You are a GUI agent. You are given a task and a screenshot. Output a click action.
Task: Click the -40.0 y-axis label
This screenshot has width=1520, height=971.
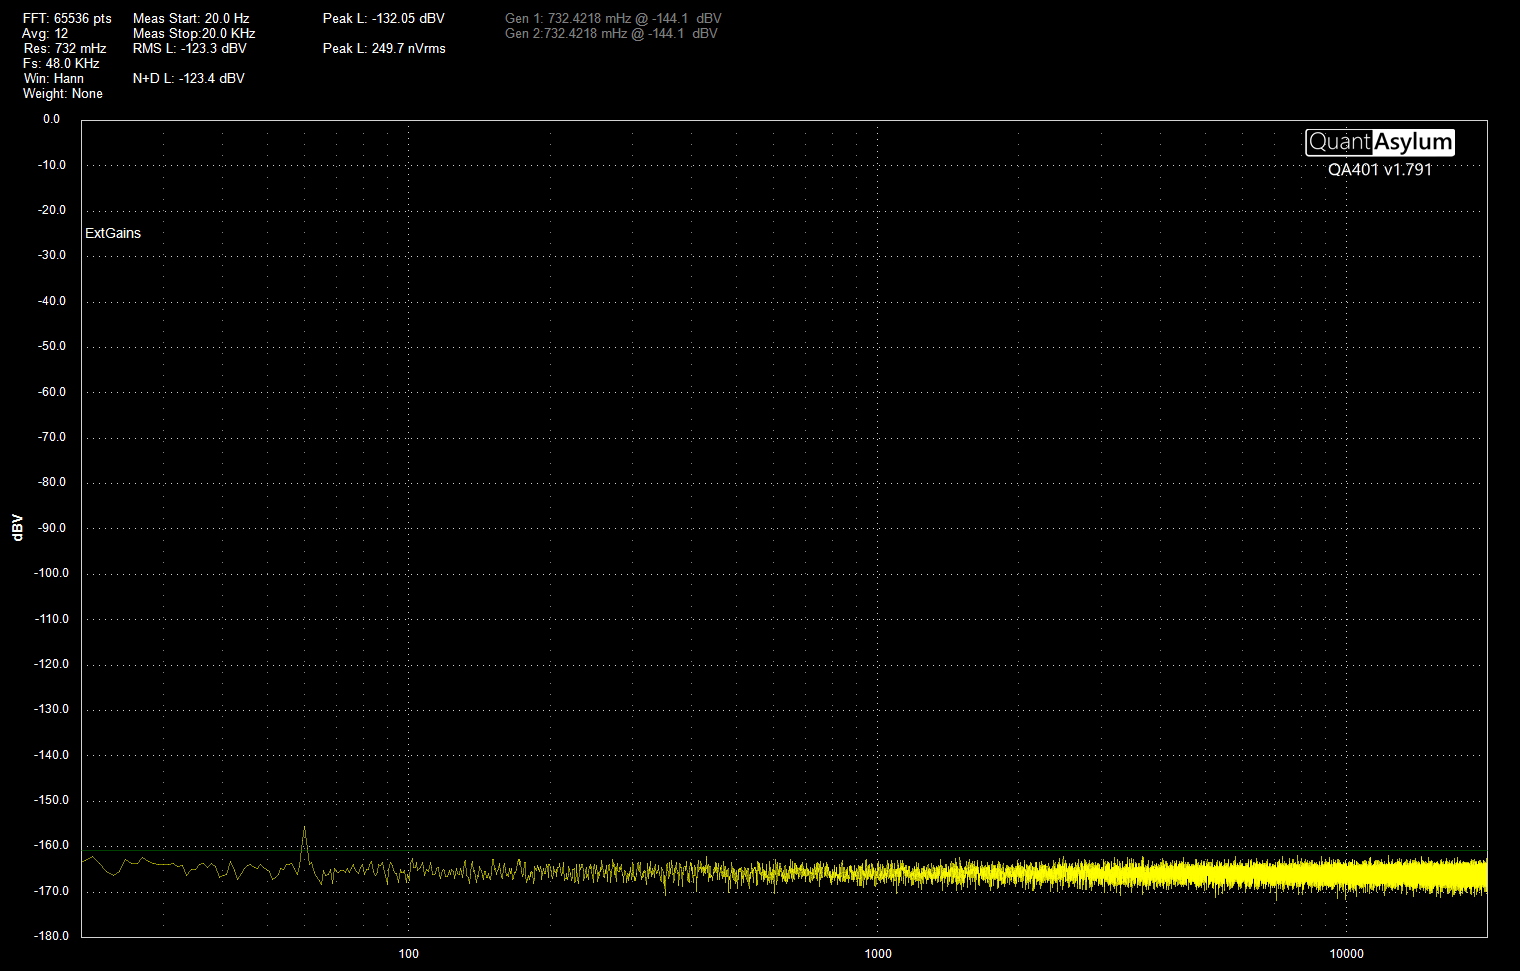pos(52,301)
